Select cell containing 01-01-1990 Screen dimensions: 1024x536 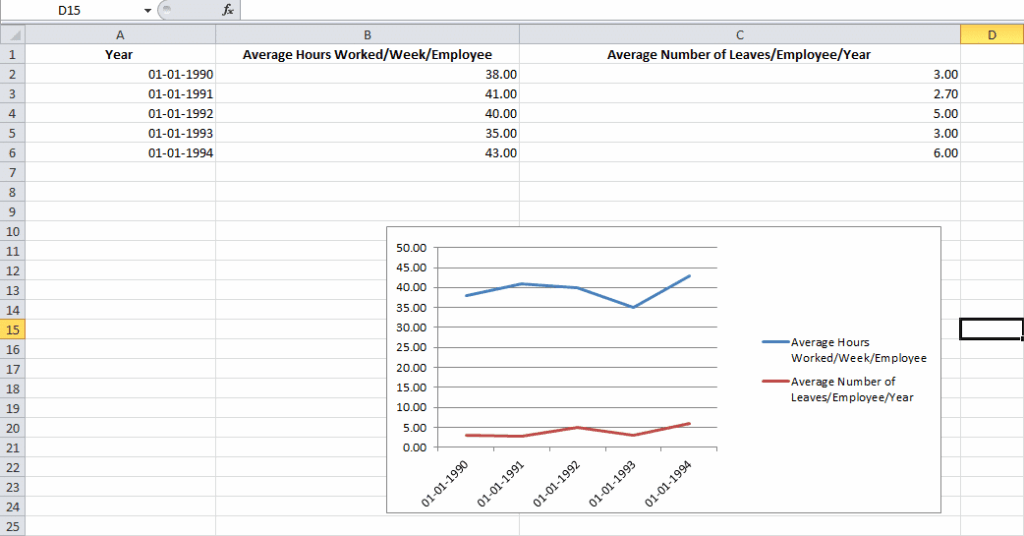click(x=120, y=74)
